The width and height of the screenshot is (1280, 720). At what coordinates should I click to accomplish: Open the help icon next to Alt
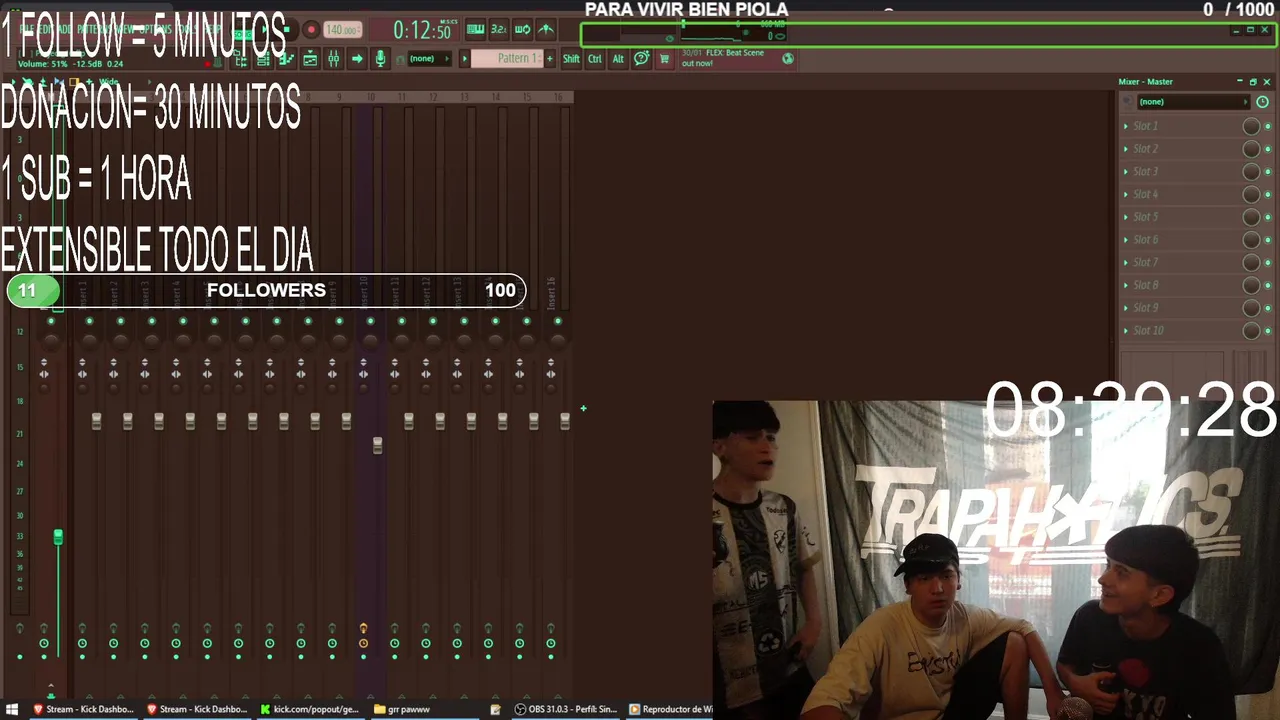pyautogui.click(x=642, y=59)
